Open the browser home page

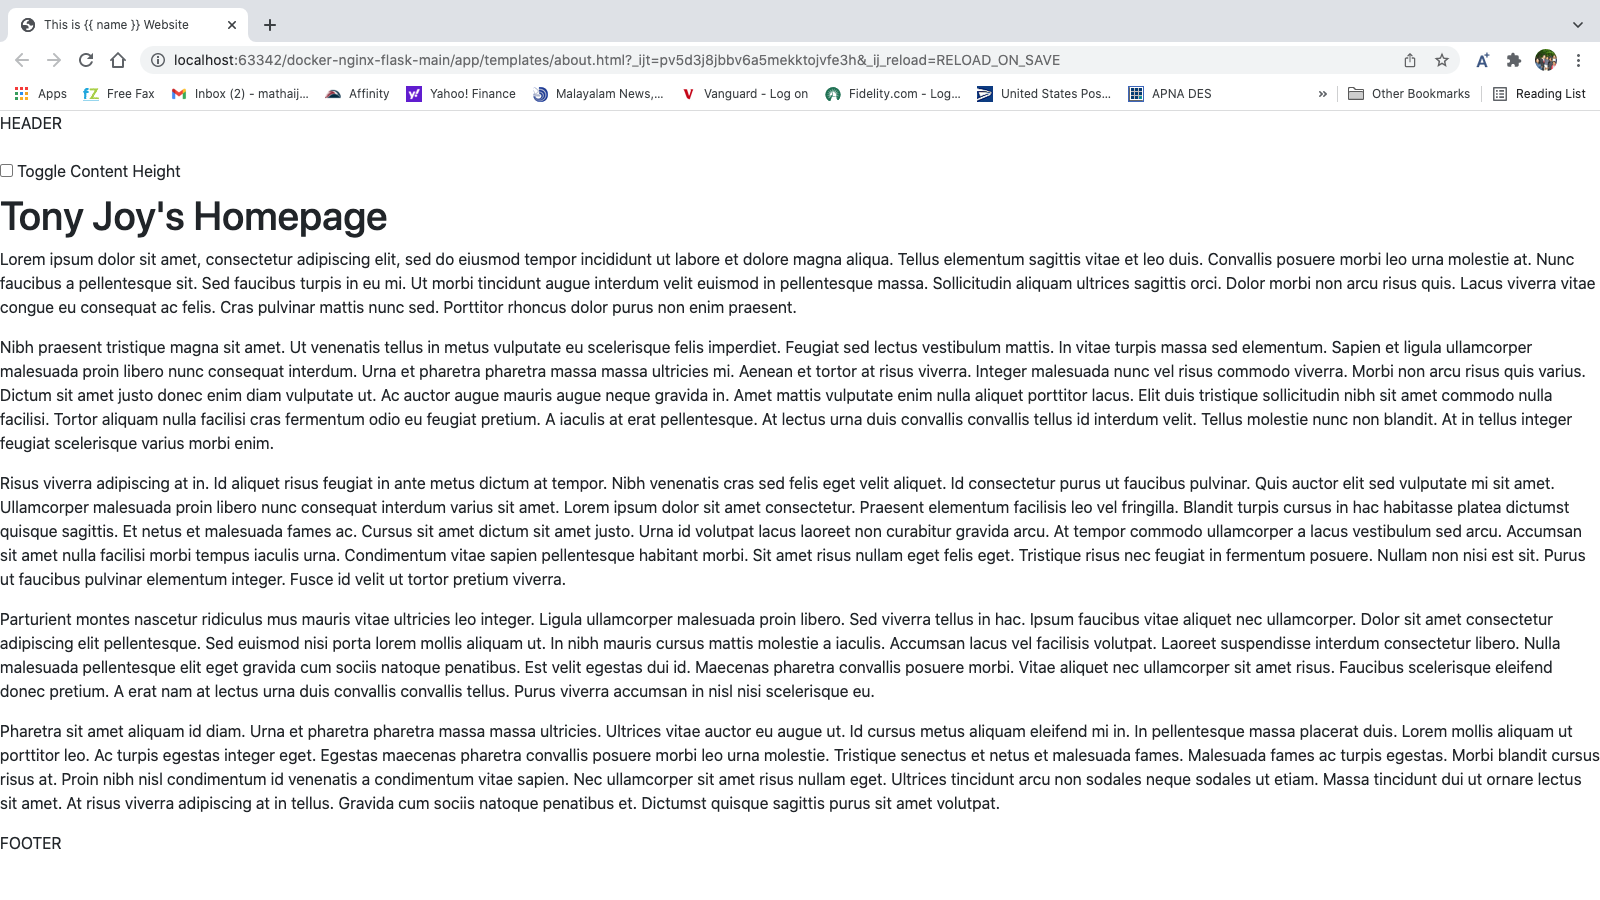click(x=118, y=60)
